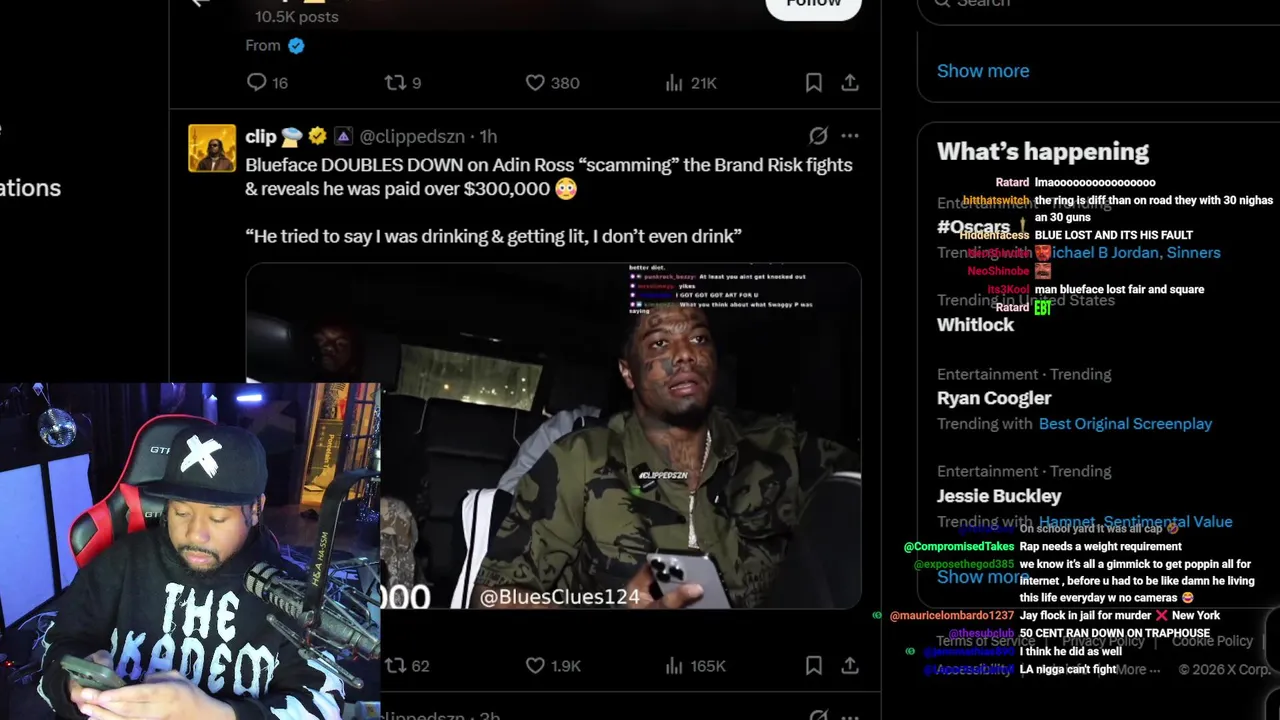The height and width of the screenshot is (720, 1280).
Task: Repost clip's post showing 62 reposts
Action: 396,666
